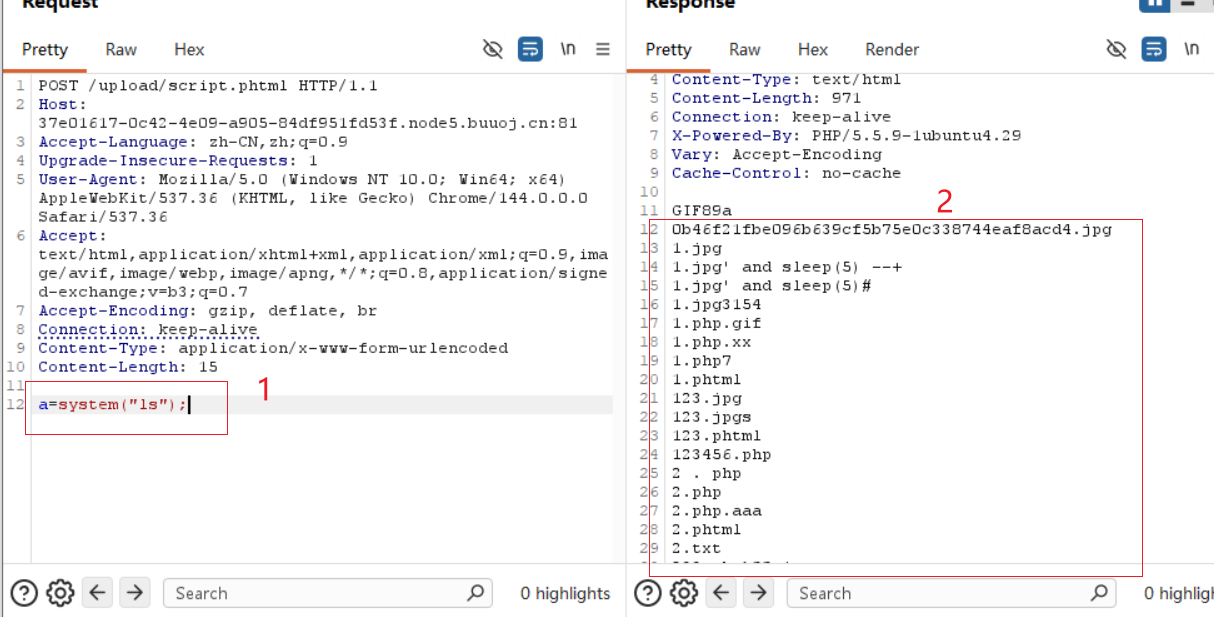This screenshot has height=617, width=1214.
Task: Click the 'Content-Type: application/x-www-form-urlencoded' line
Action: pos(273,348)
